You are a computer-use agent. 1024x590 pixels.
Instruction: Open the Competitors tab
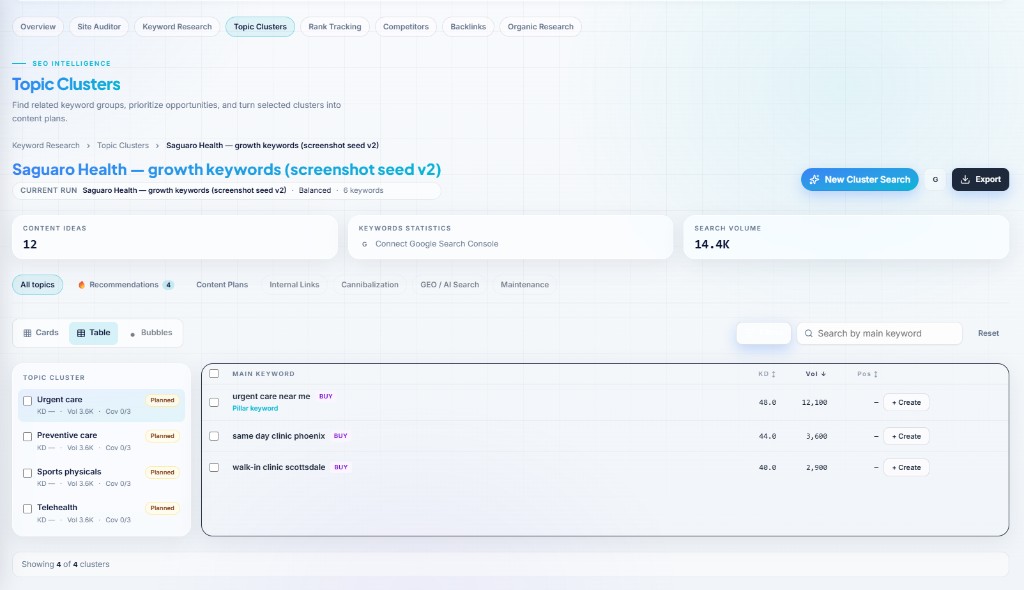click(x=406, y=27)
